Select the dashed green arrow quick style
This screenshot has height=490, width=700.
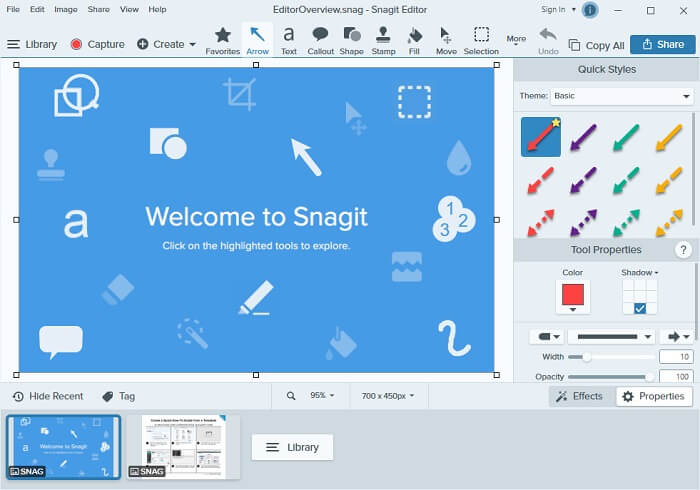click(x=626, y=180)
